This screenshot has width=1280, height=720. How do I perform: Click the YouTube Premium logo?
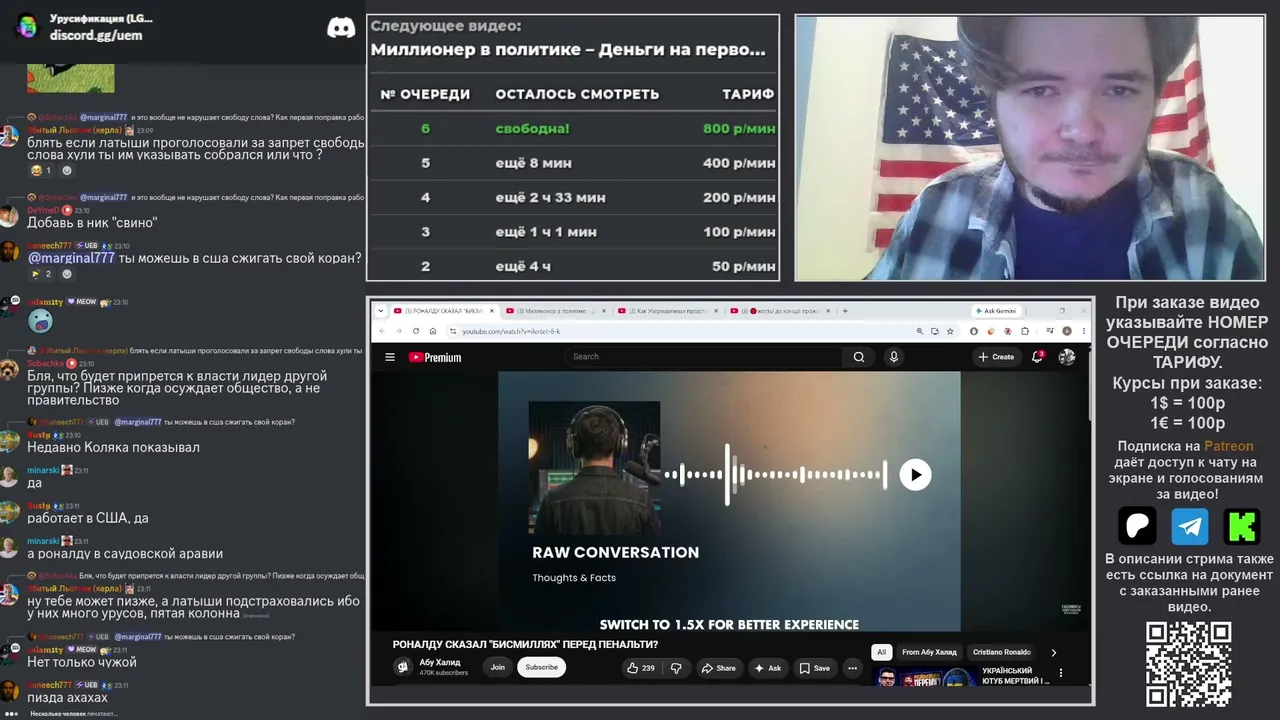point(435,357)
